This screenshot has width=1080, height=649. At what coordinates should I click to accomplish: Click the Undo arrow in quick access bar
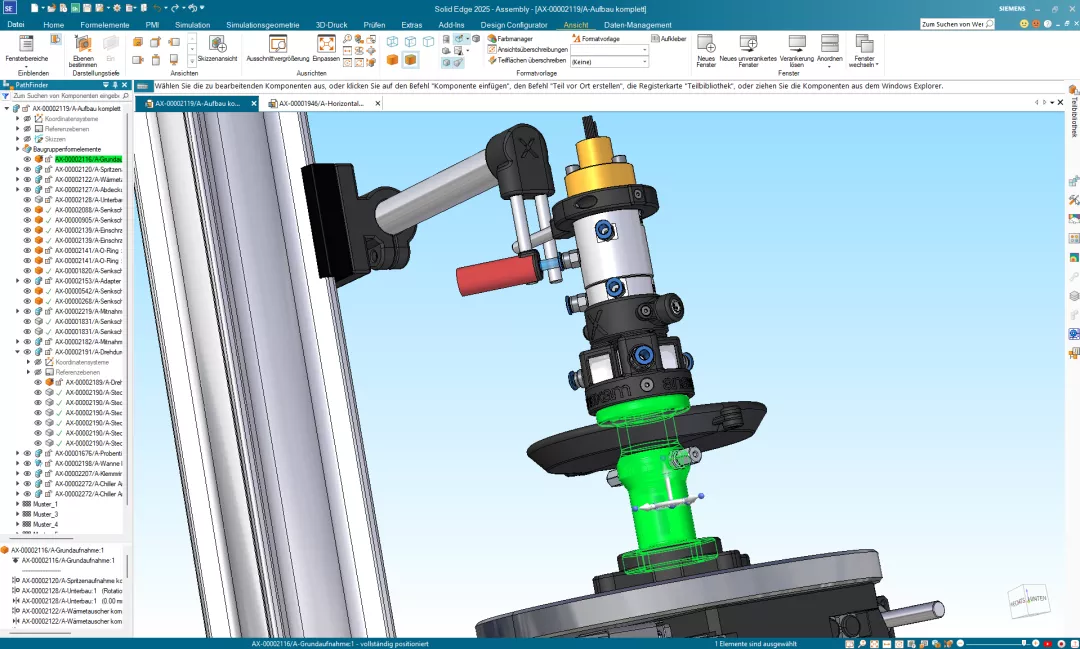point(157,8)
